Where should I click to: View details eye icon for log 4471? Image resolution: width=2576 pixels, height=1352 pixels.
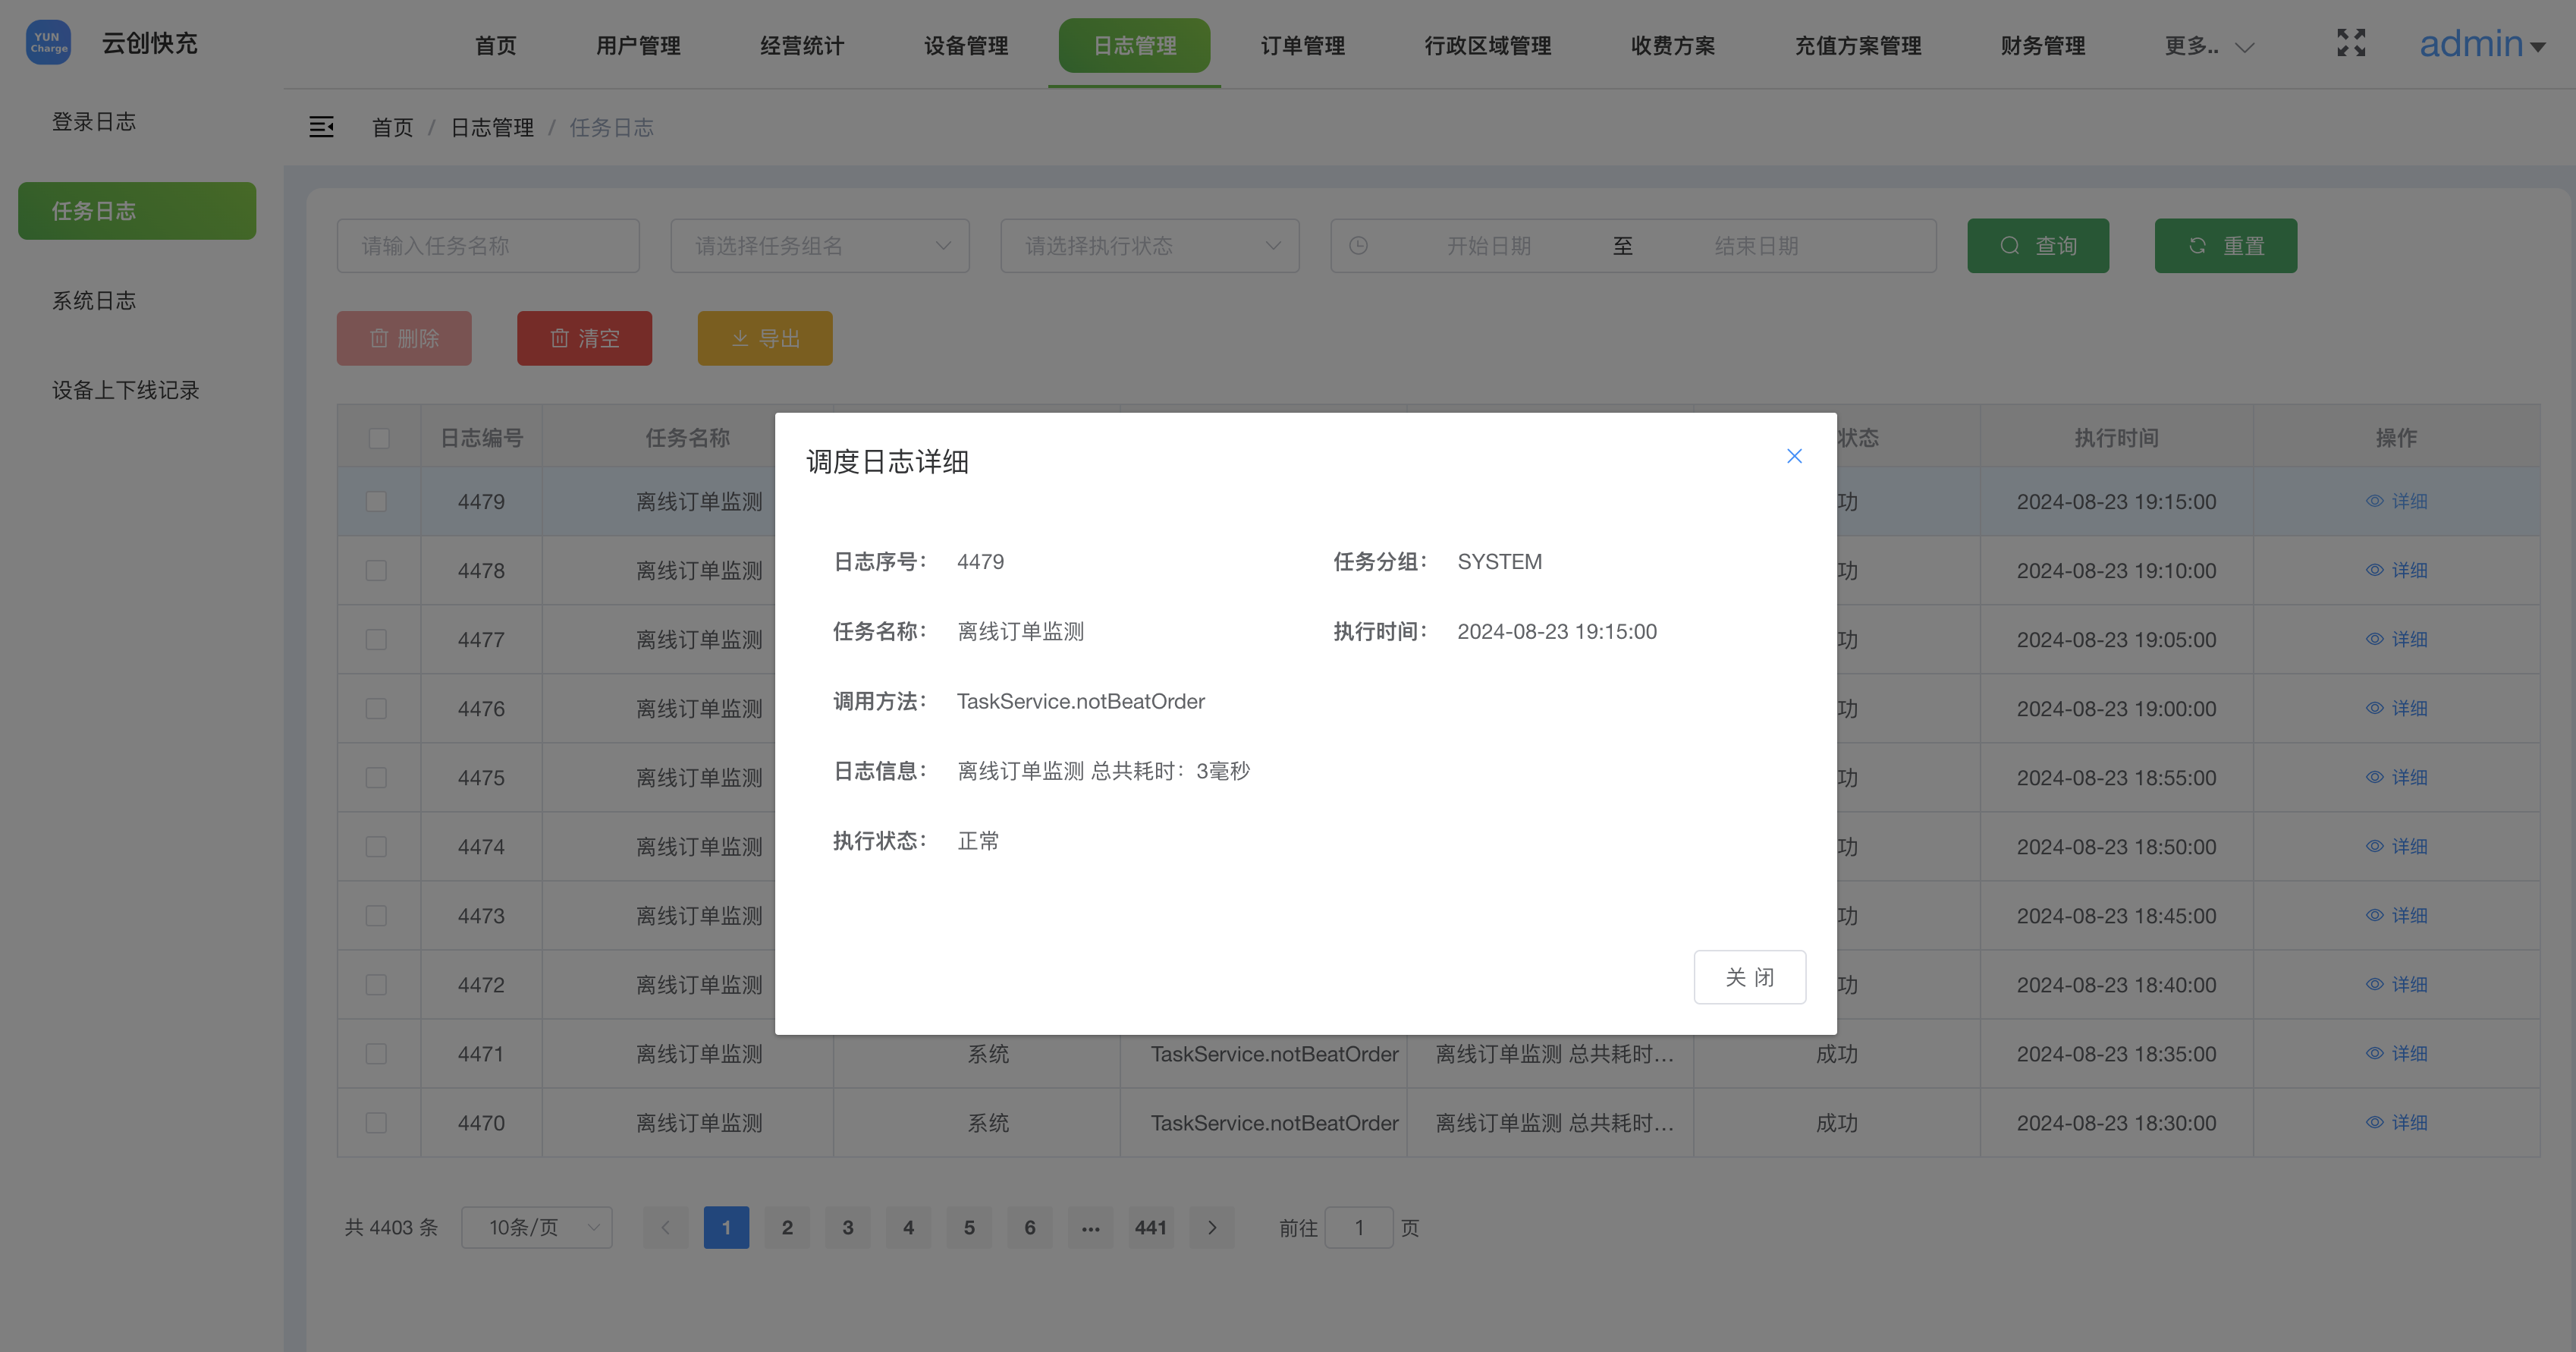pos(2374,1053)
